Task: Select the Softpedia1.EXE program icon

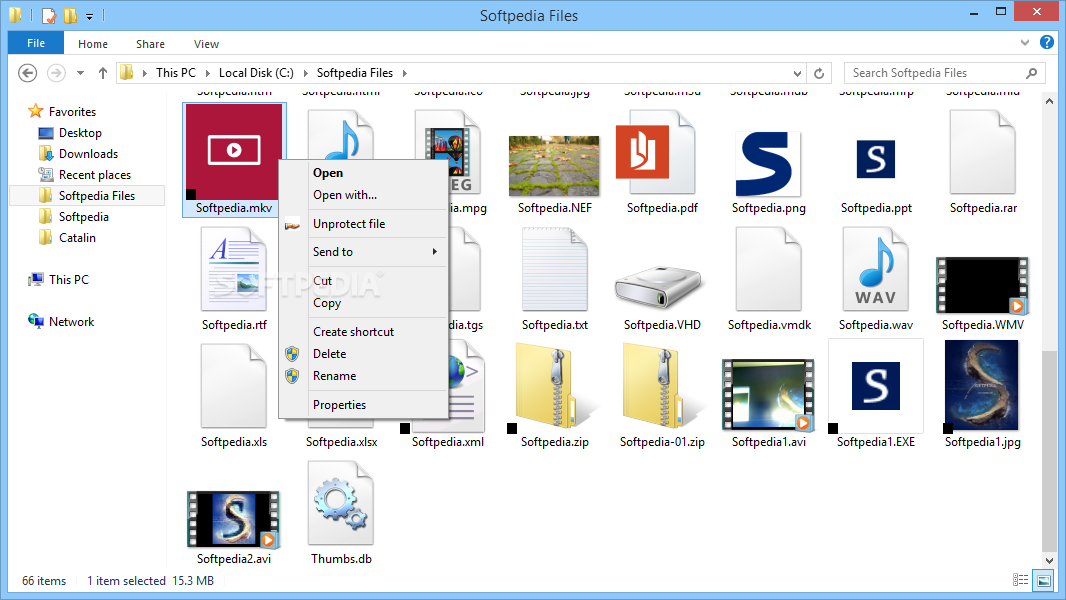Action: tap(876, 386)
